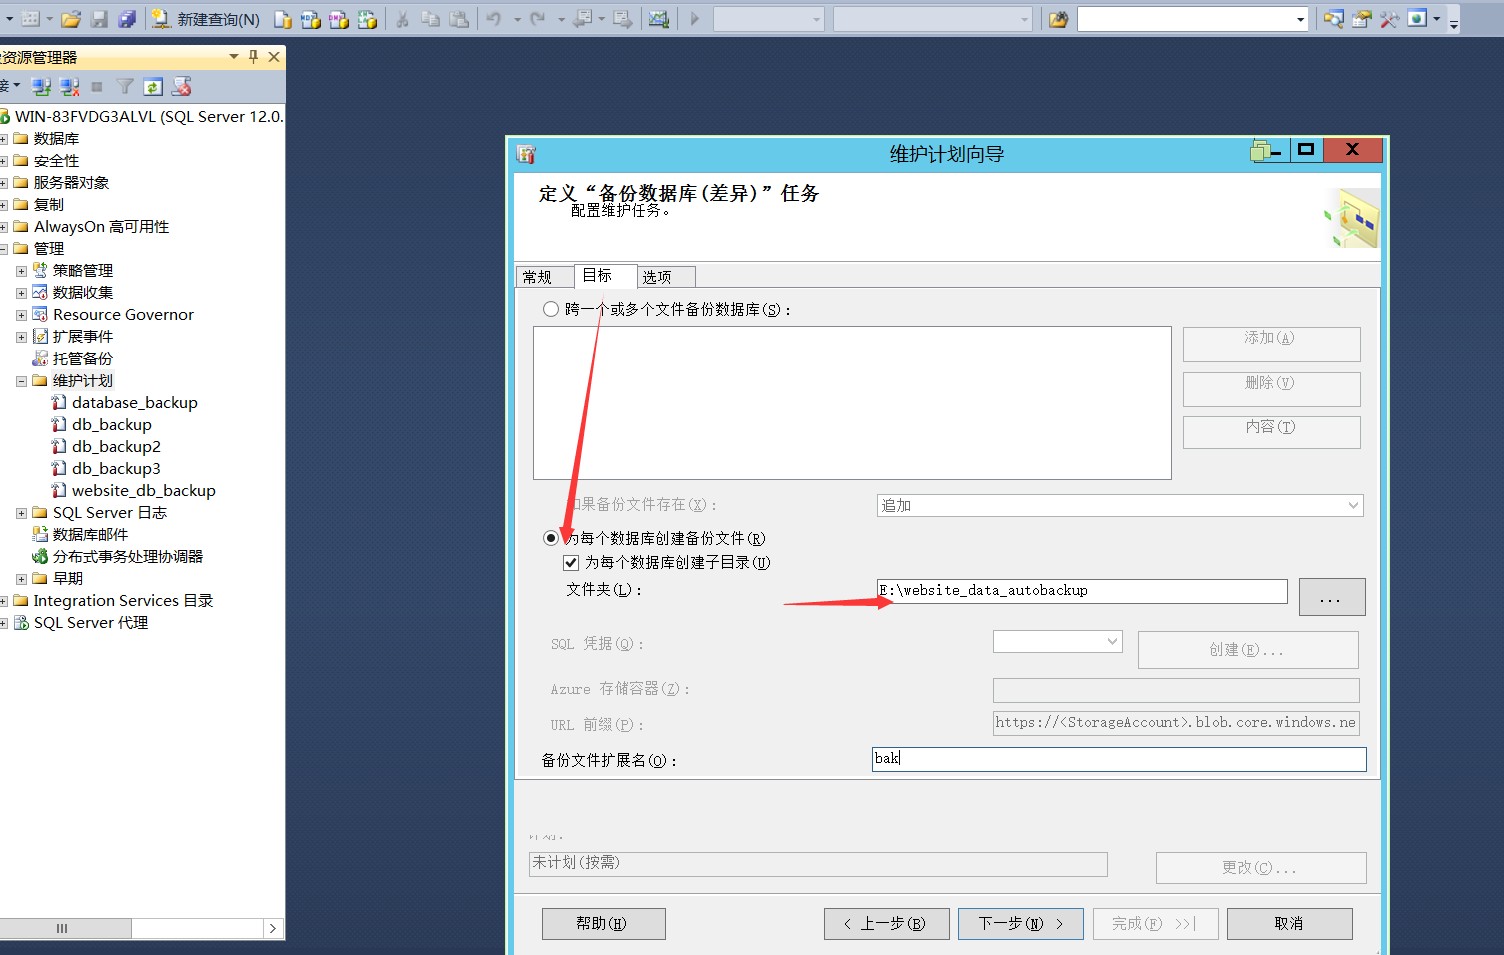Click the 下一步 (Next) button
The width and height of the screenshot is (1504, 955).
1020,923
